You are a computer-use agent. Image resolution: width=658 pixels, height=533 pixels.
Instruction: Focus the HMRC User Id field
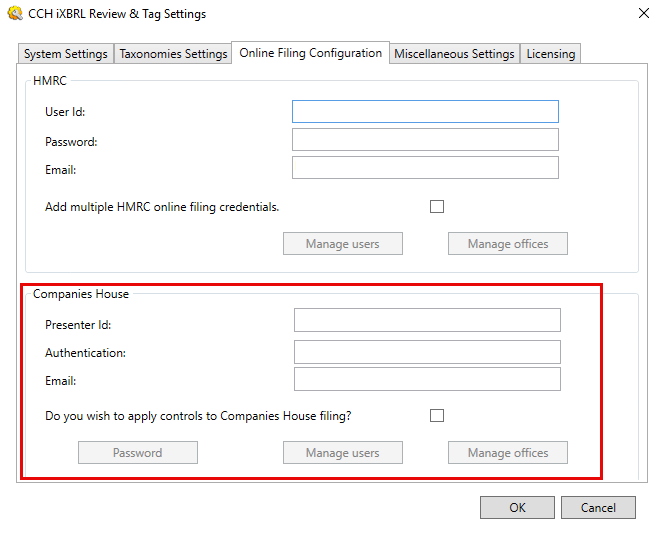click(x=425, y=112)
